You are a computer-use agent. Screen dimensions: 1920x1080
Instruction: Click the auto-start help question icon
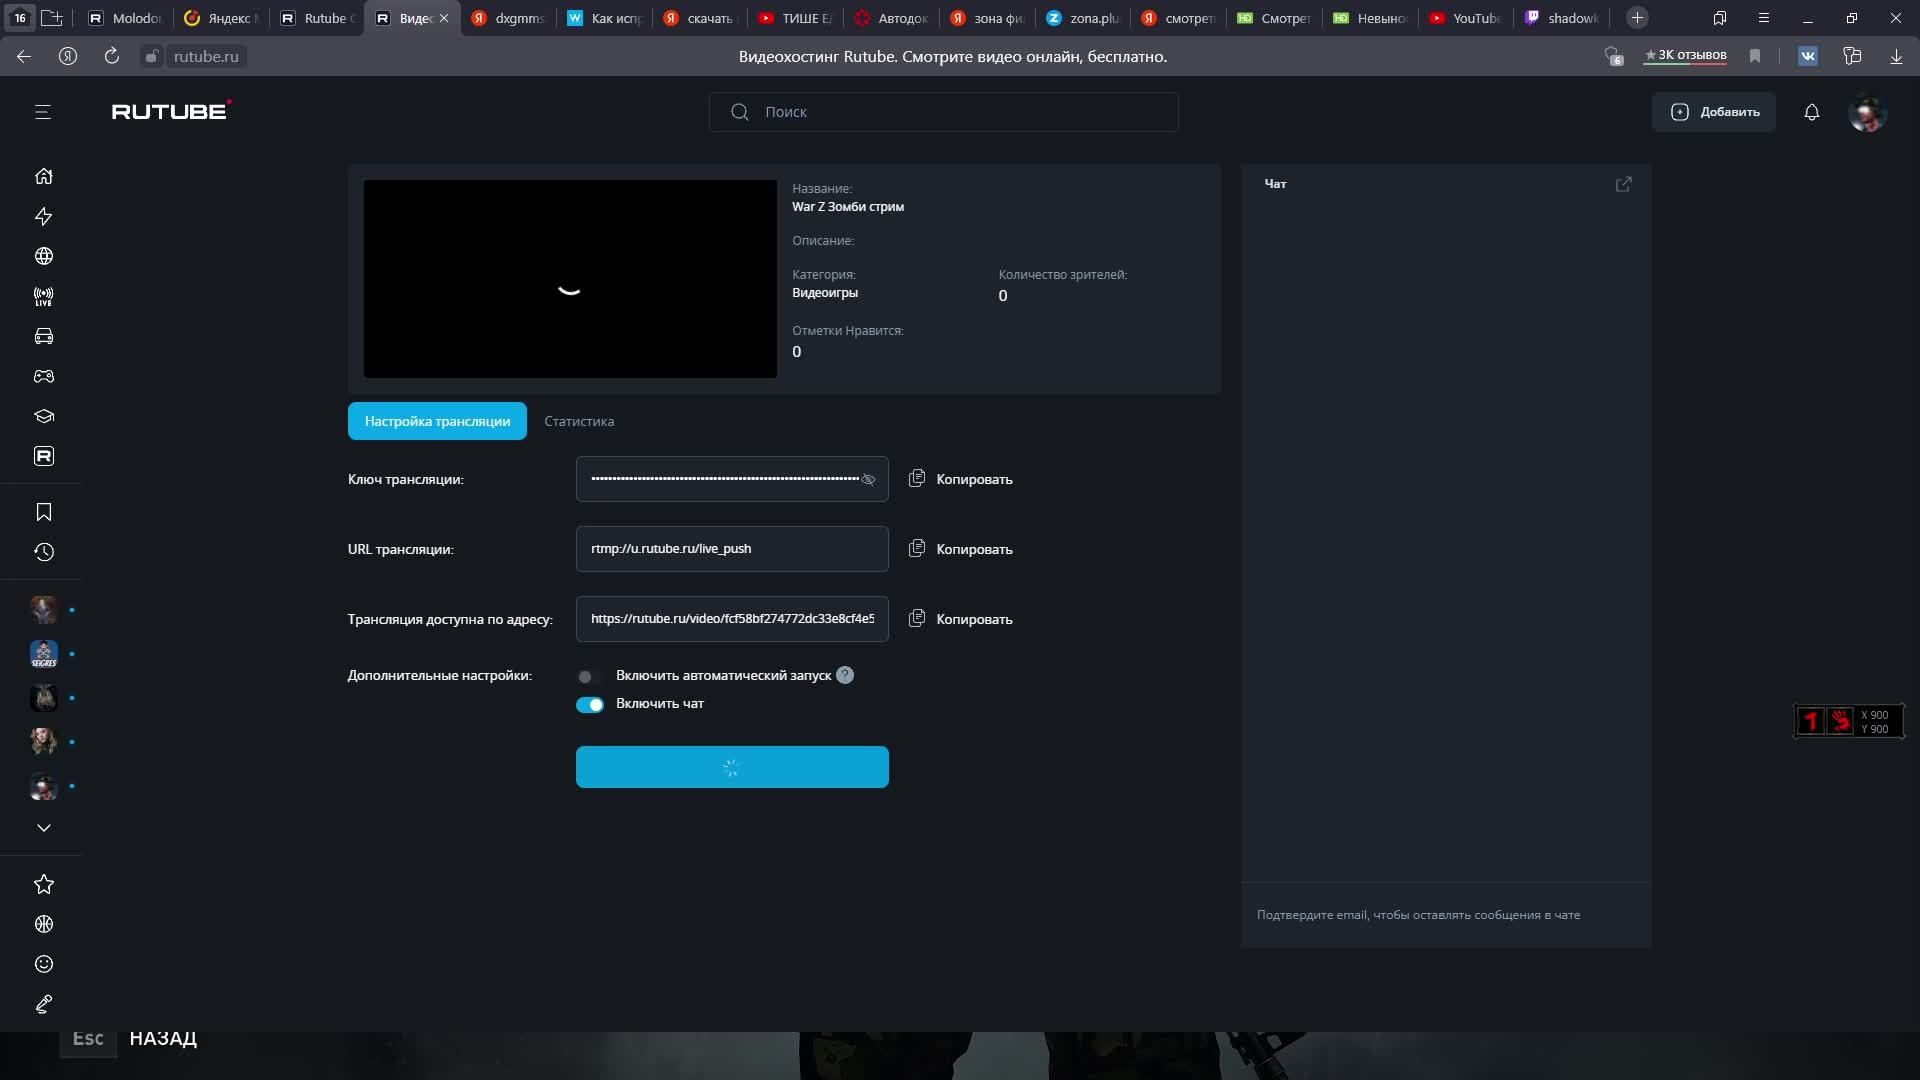(845, 675)
